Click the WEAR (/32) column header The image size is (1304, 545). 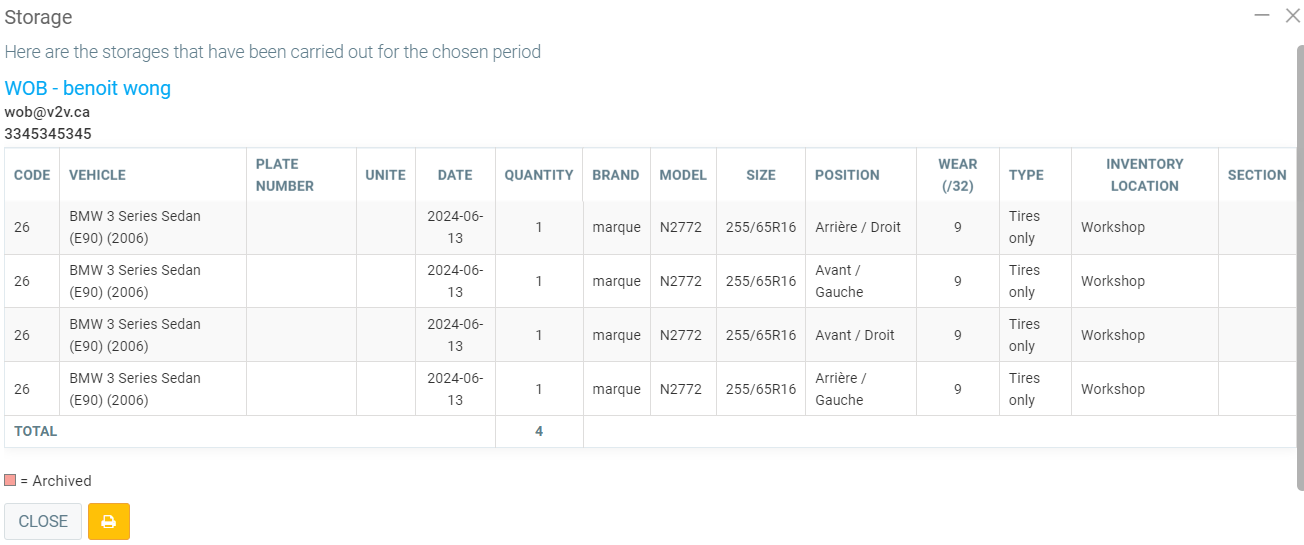click(957, 175)
